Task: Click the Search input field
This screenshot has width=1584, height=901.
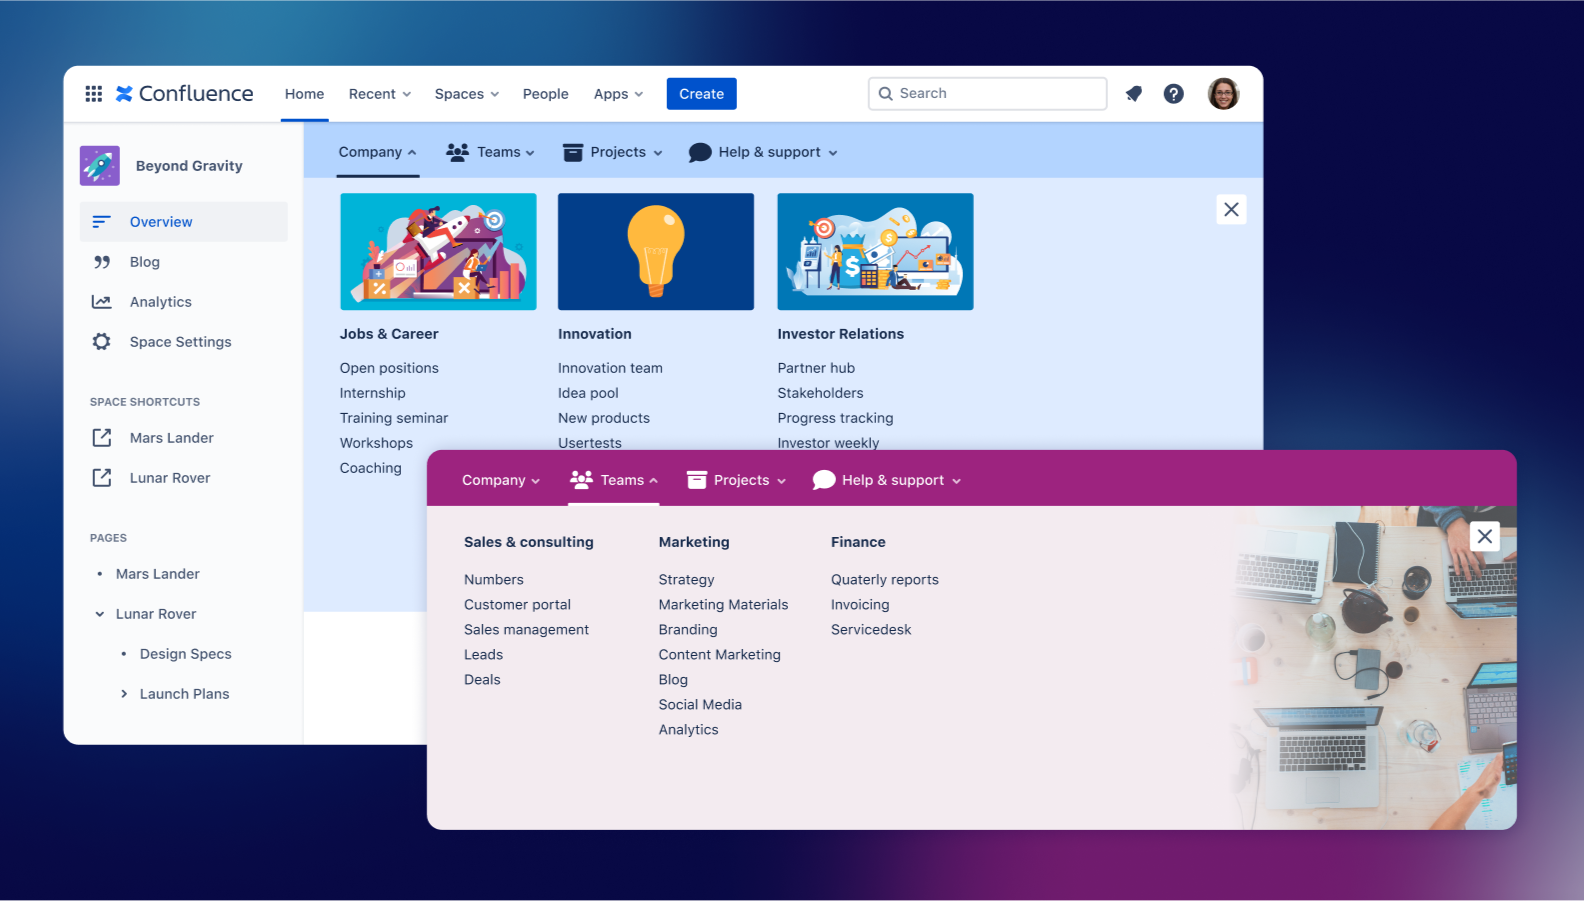Action: (988, 94)
